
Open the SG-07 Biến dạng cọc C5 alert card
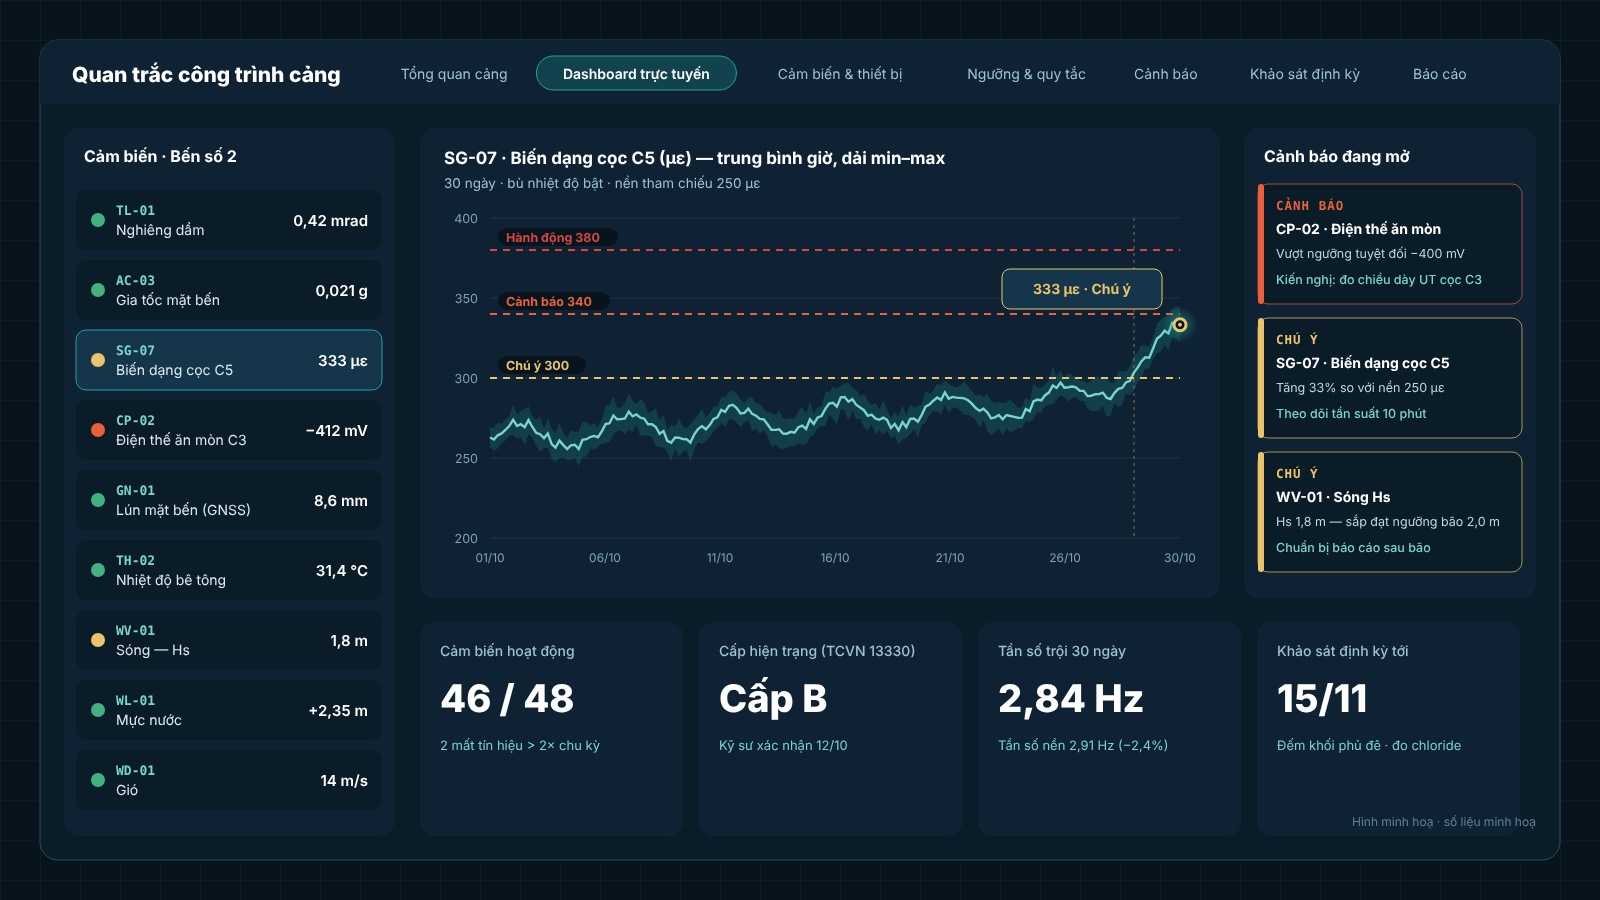click(1390, 378)
